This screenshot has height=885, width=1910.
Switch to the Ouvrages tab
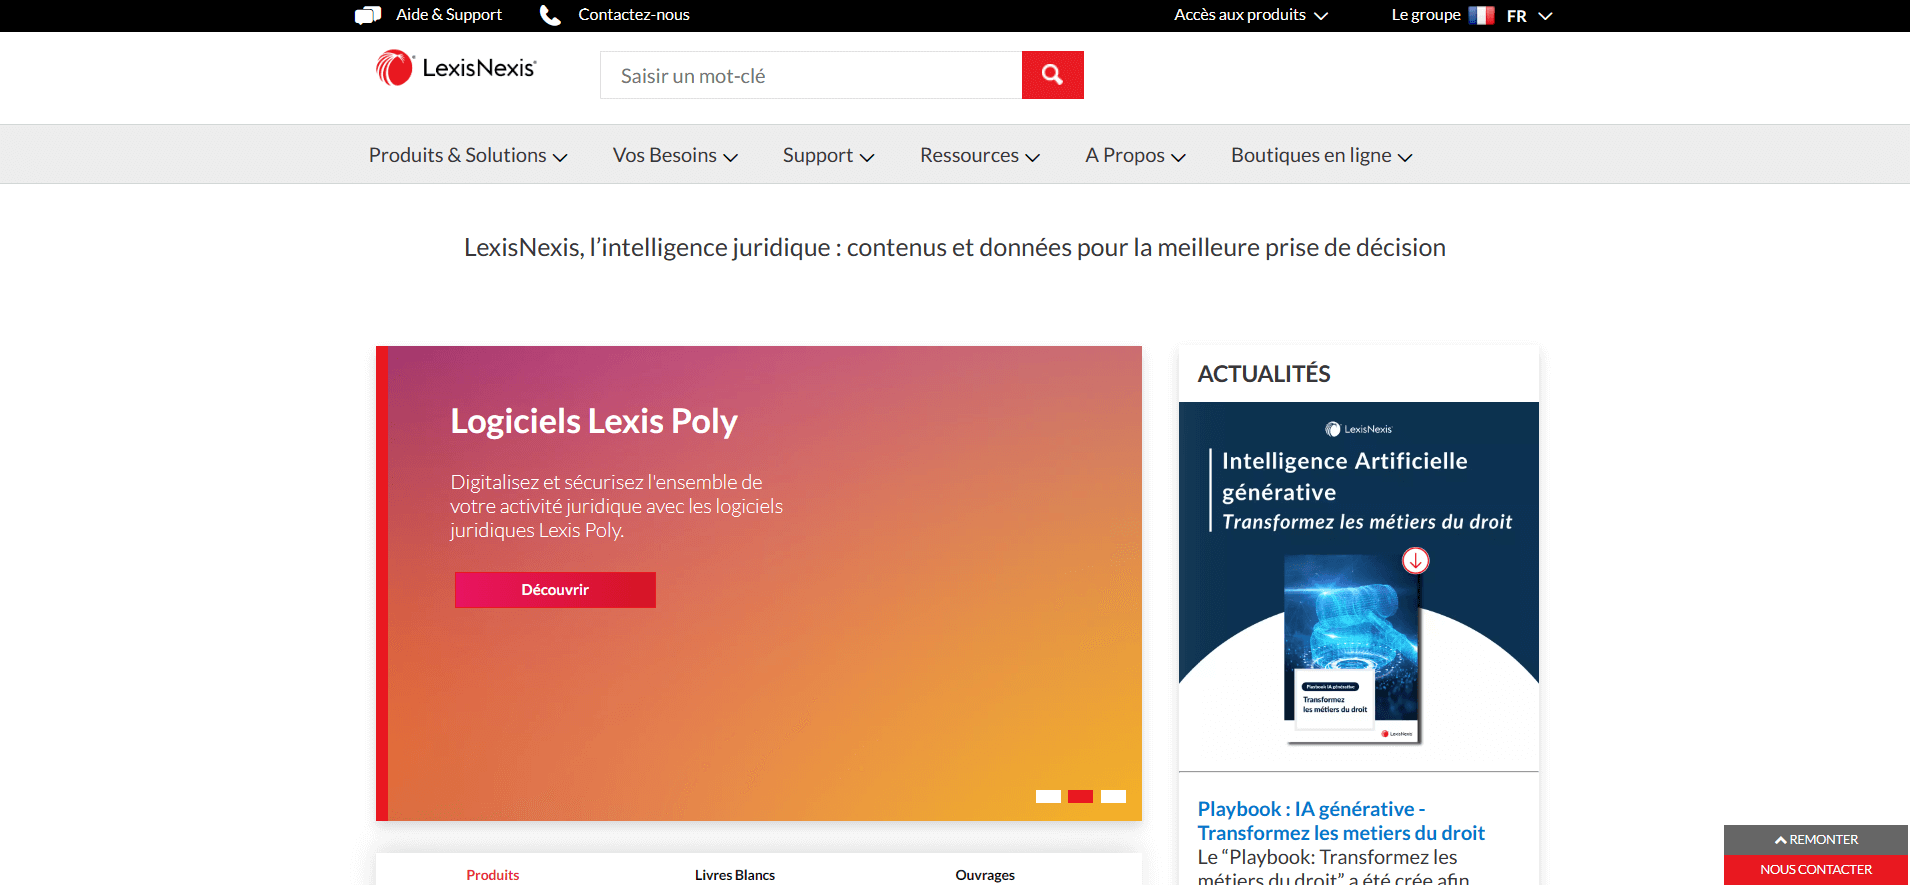985,874
